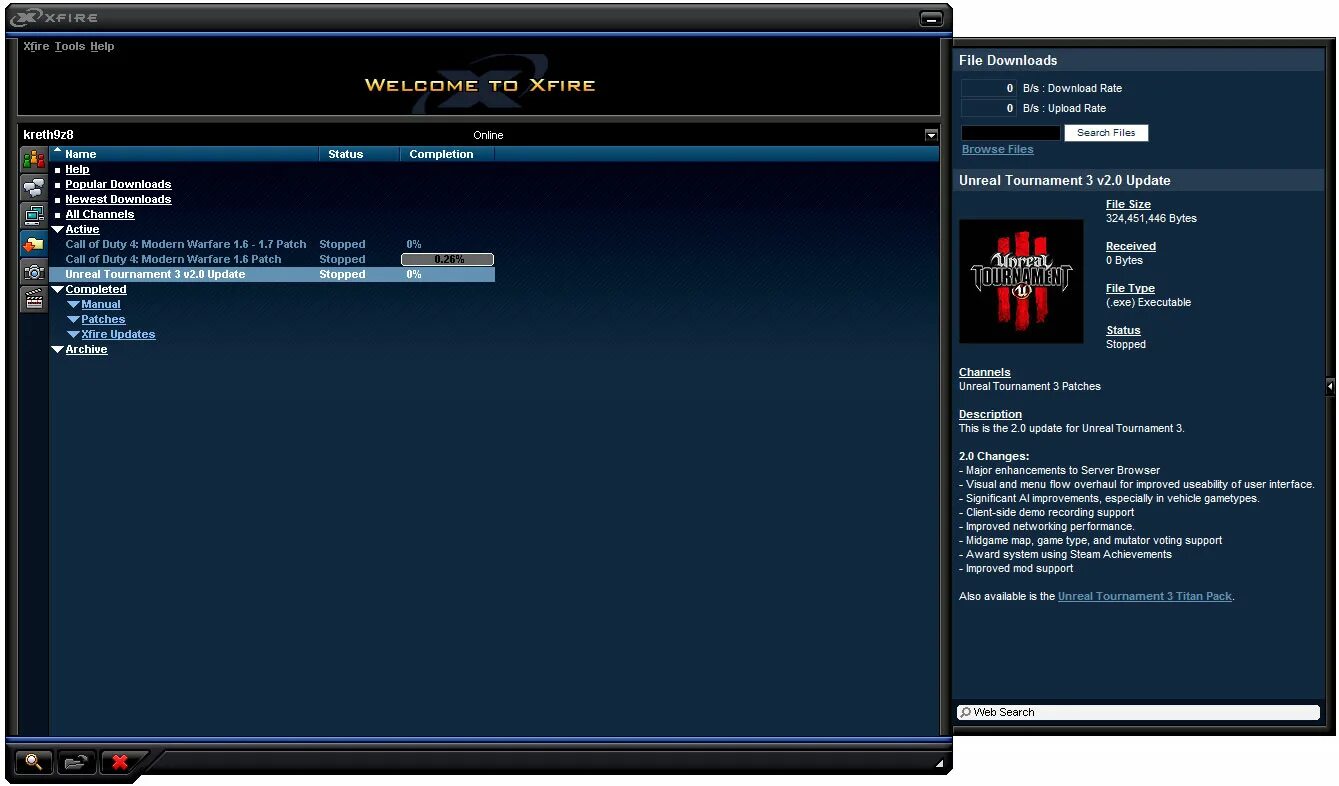The height and width of the screenshot is (786, 1339).
Task: Open Popular Downloads link
Action: pos(118,184)
